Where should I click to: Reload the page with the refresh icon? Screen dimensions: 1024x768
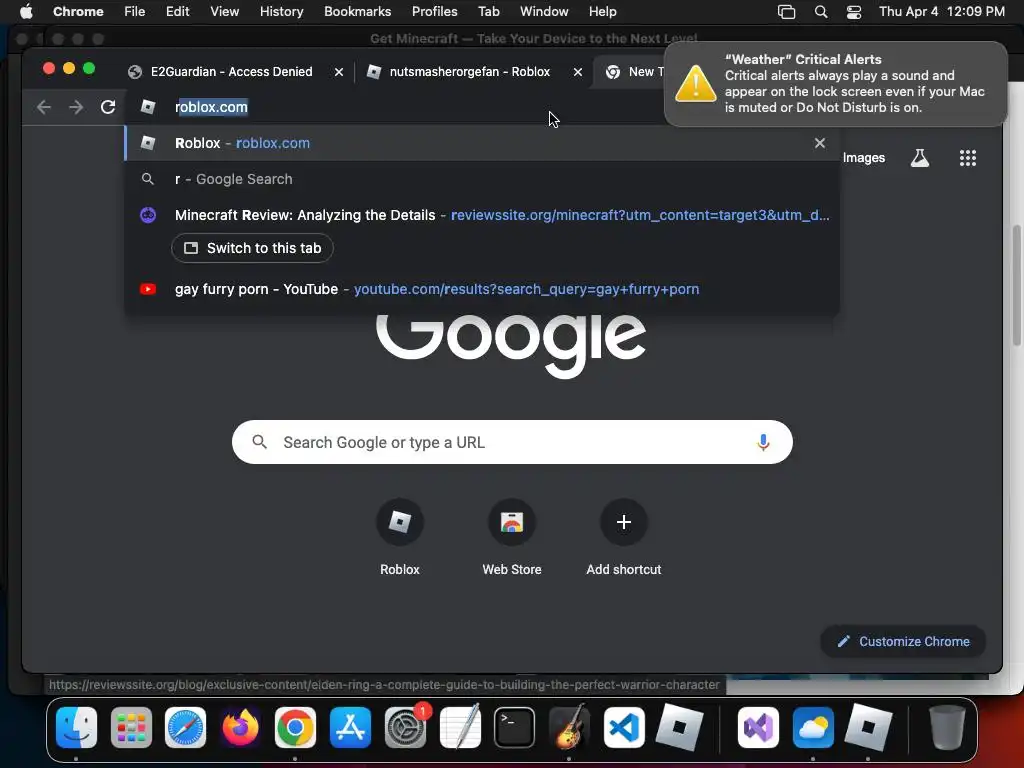click(x=108, y=107)
